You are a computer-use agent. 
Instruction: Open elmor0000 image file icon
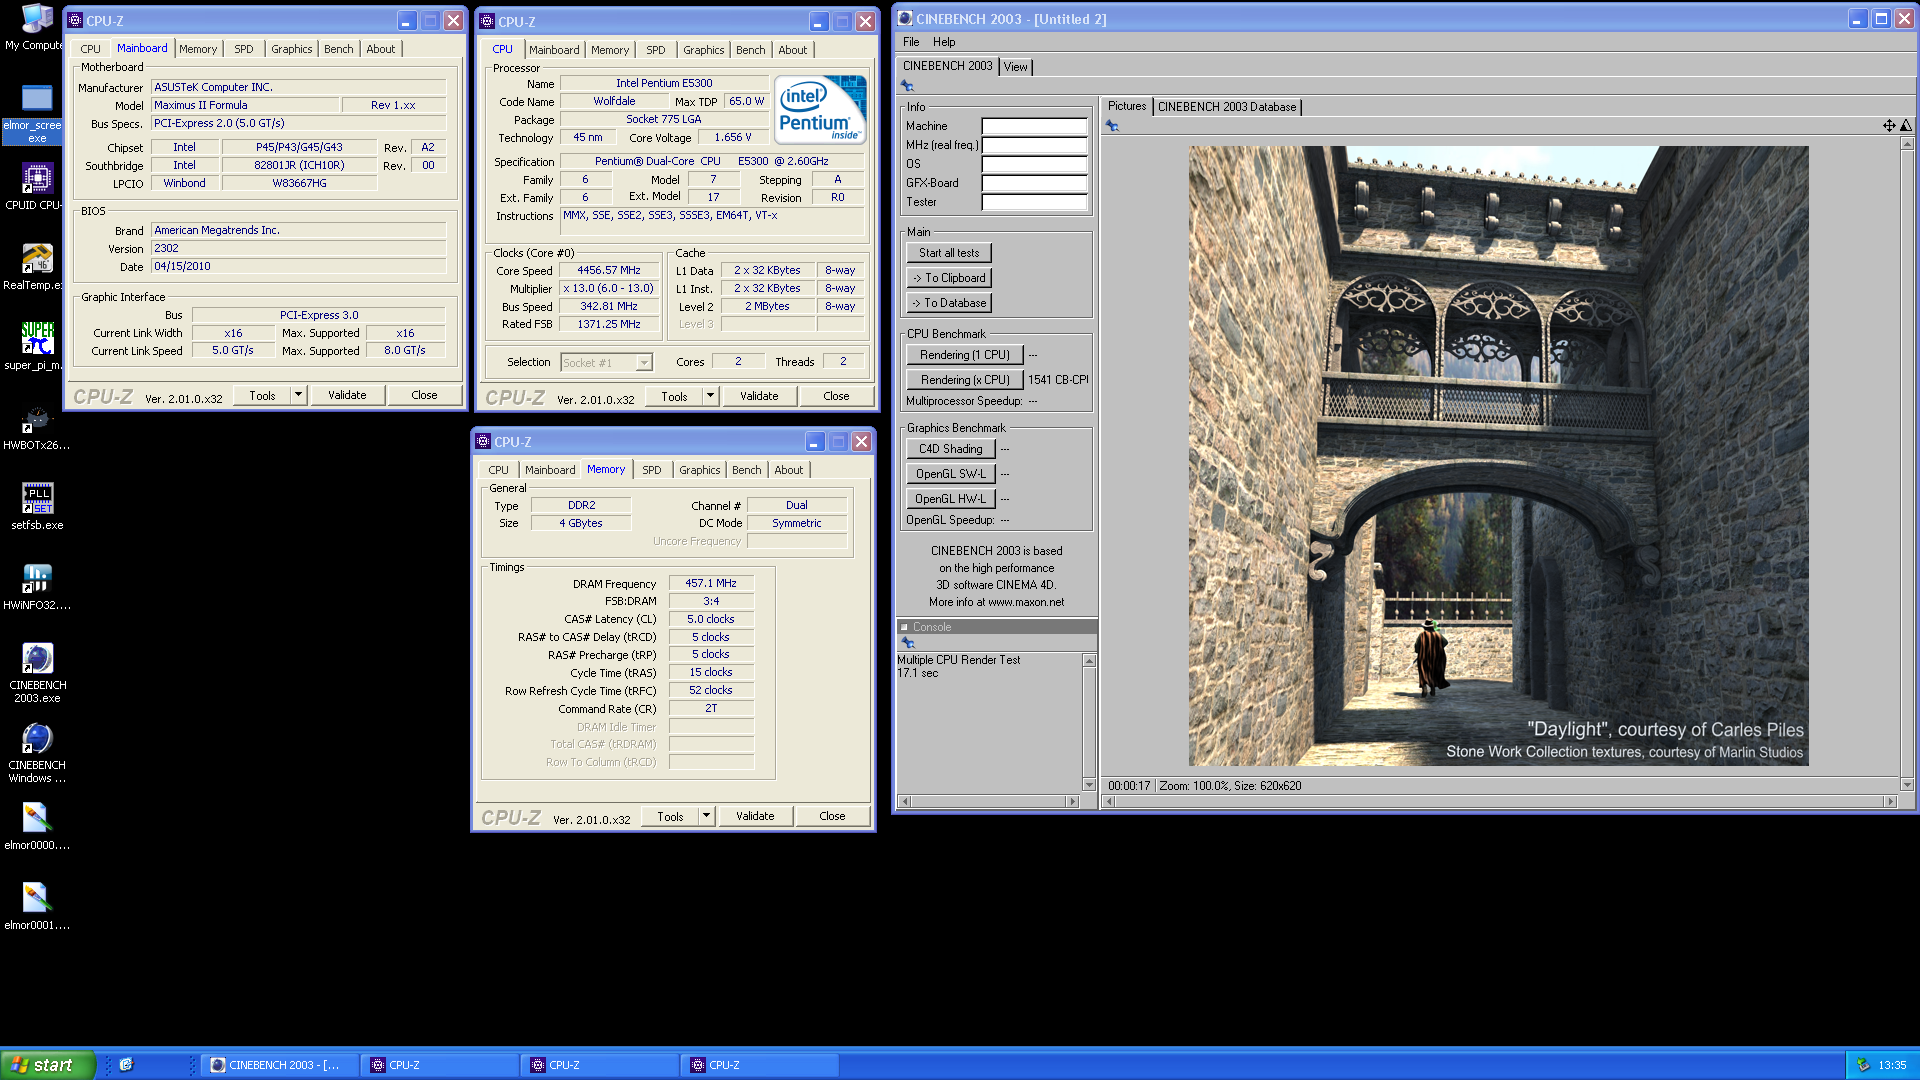click(x=36, y=826)
